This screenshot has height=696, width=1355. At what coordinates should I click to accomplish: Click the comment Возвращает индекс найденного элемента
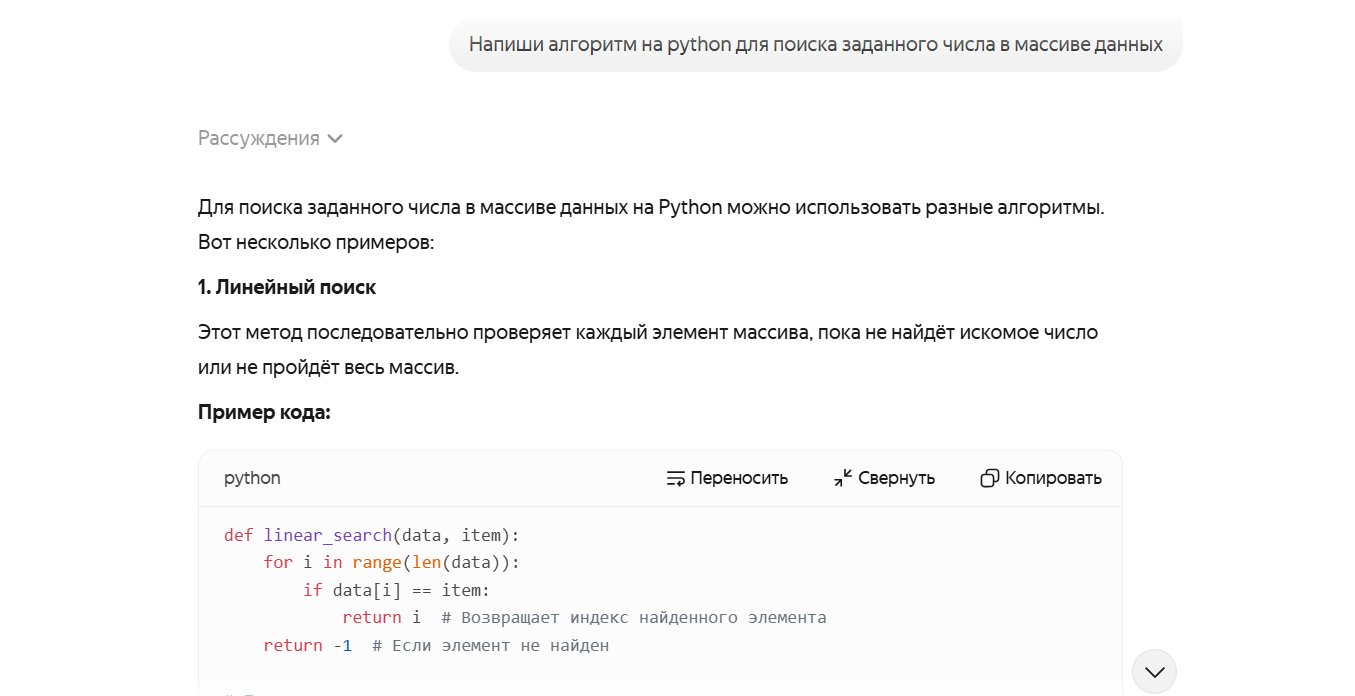pyautogui.click(x=634, y=617)
